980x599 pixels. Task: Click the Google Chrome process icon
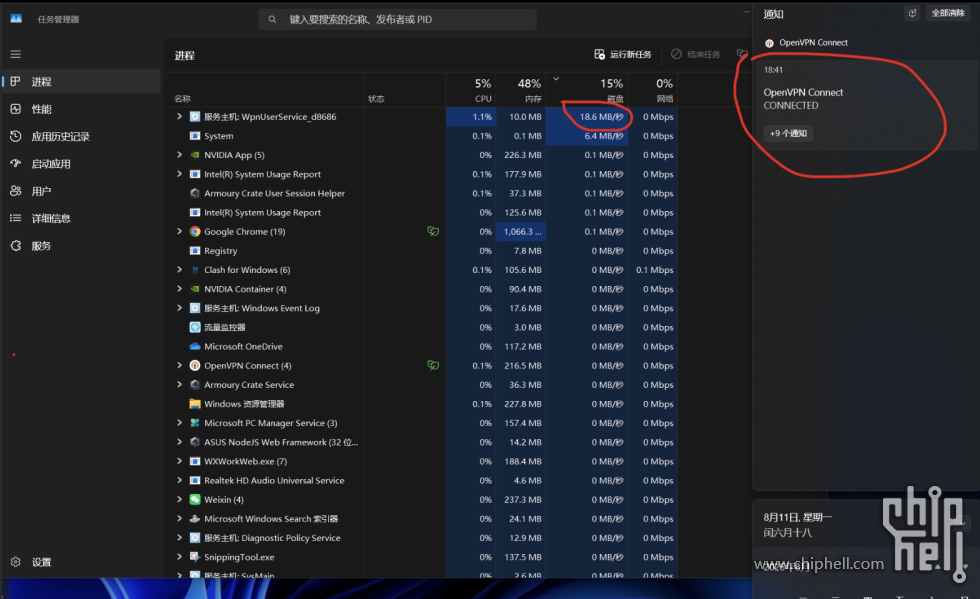pos(195,231)
